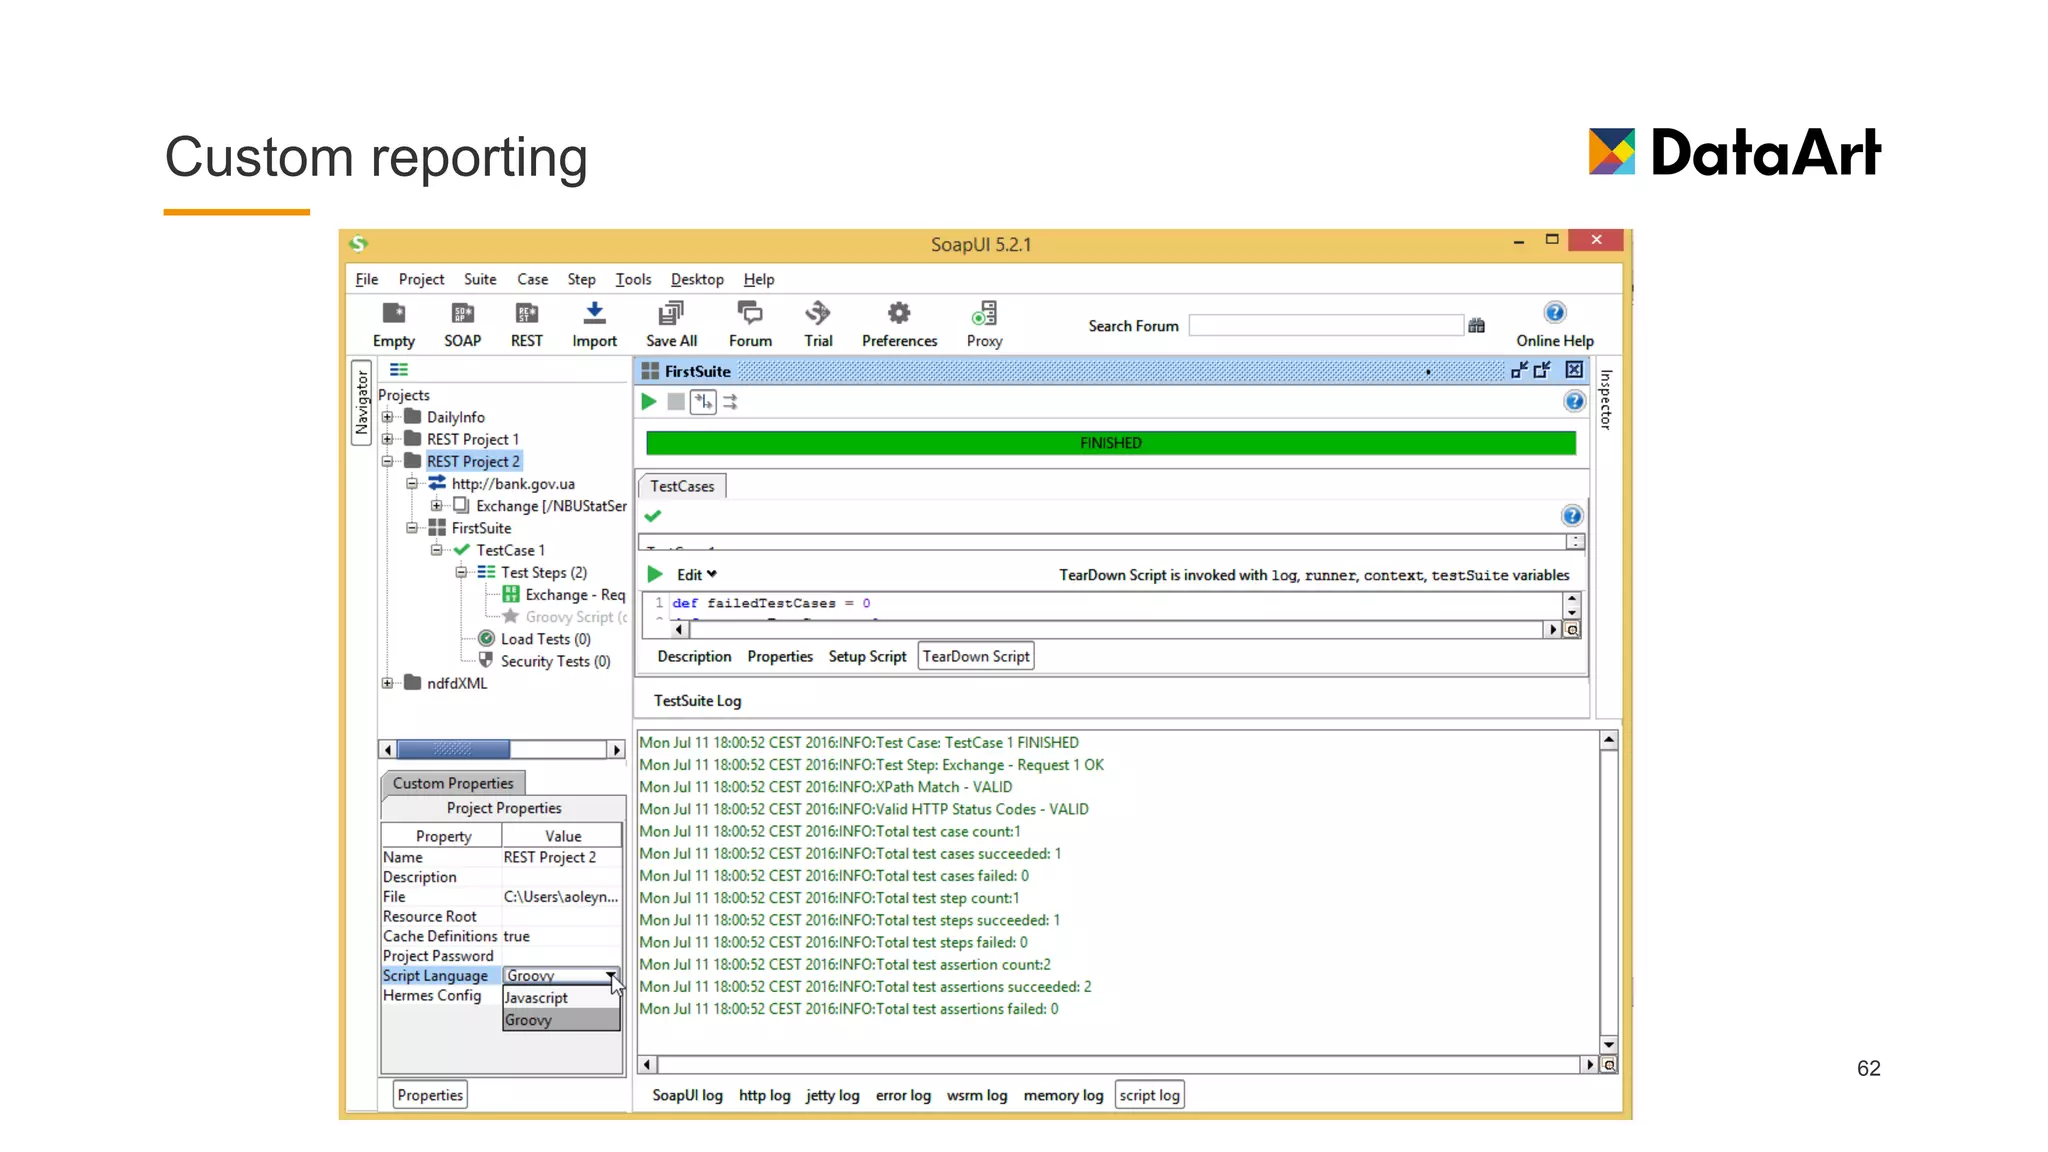Collapse the FirstSuite tree node
Viewport: 2048px width, 1152px height.
[x=411, y=528]
